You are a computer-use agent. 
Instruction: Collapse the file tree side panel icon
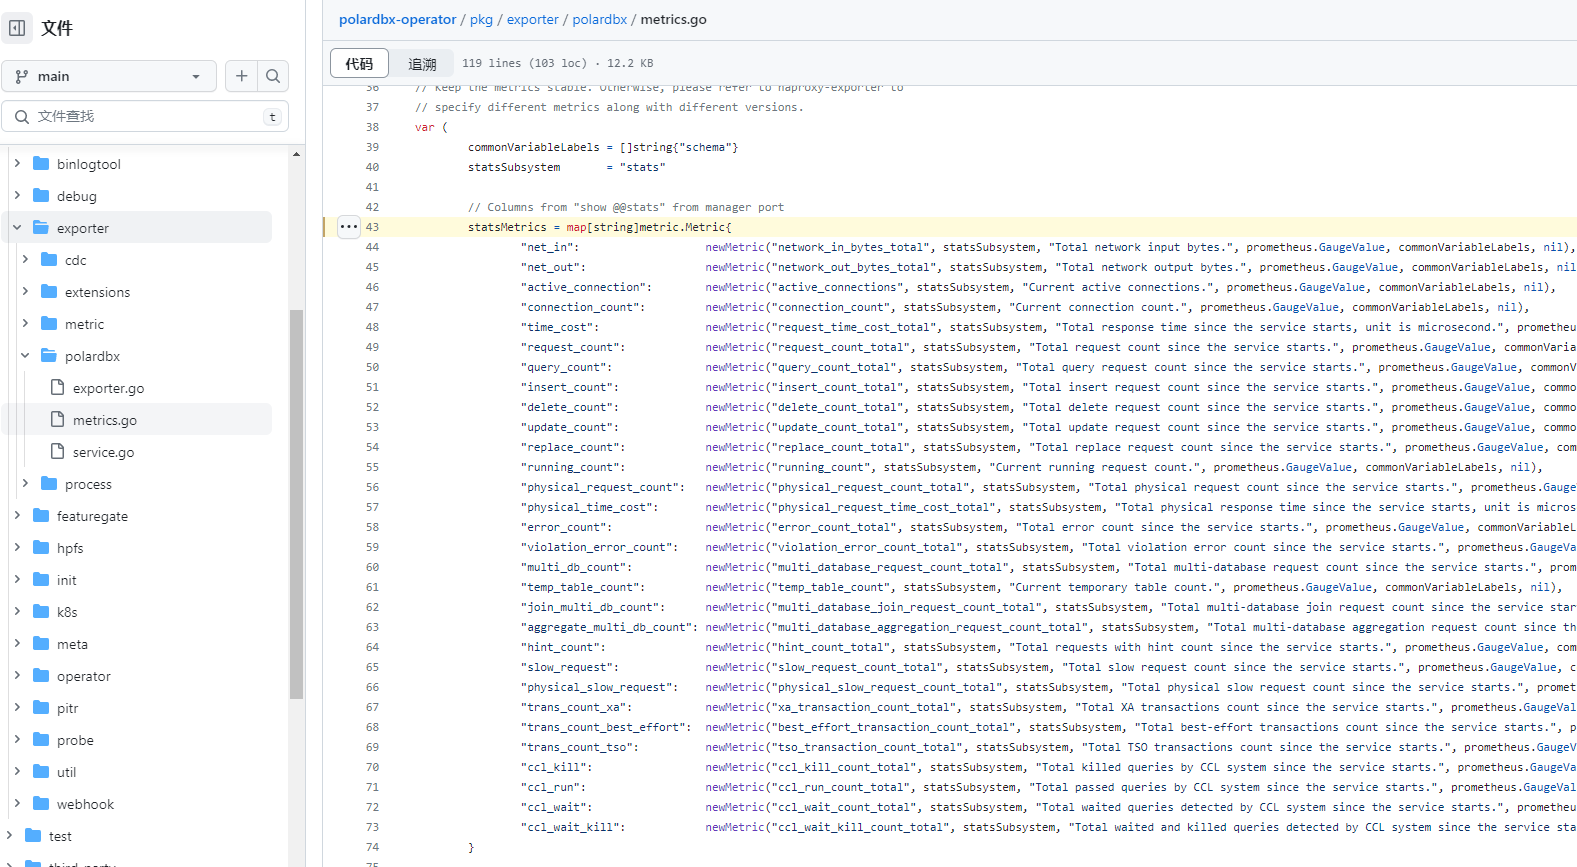point(17,28)
